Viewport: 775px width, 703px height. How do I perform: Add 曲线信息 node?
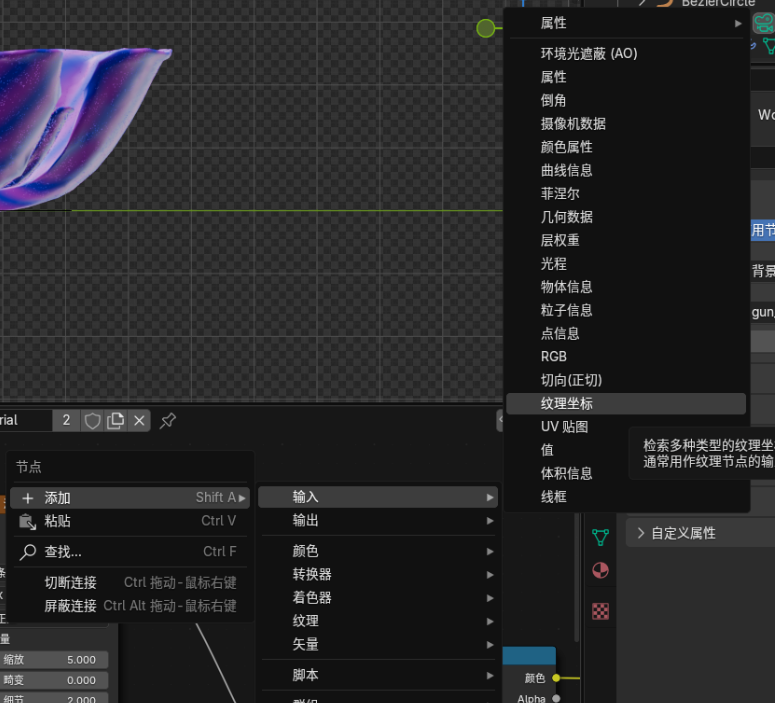[x=626, y=170]
